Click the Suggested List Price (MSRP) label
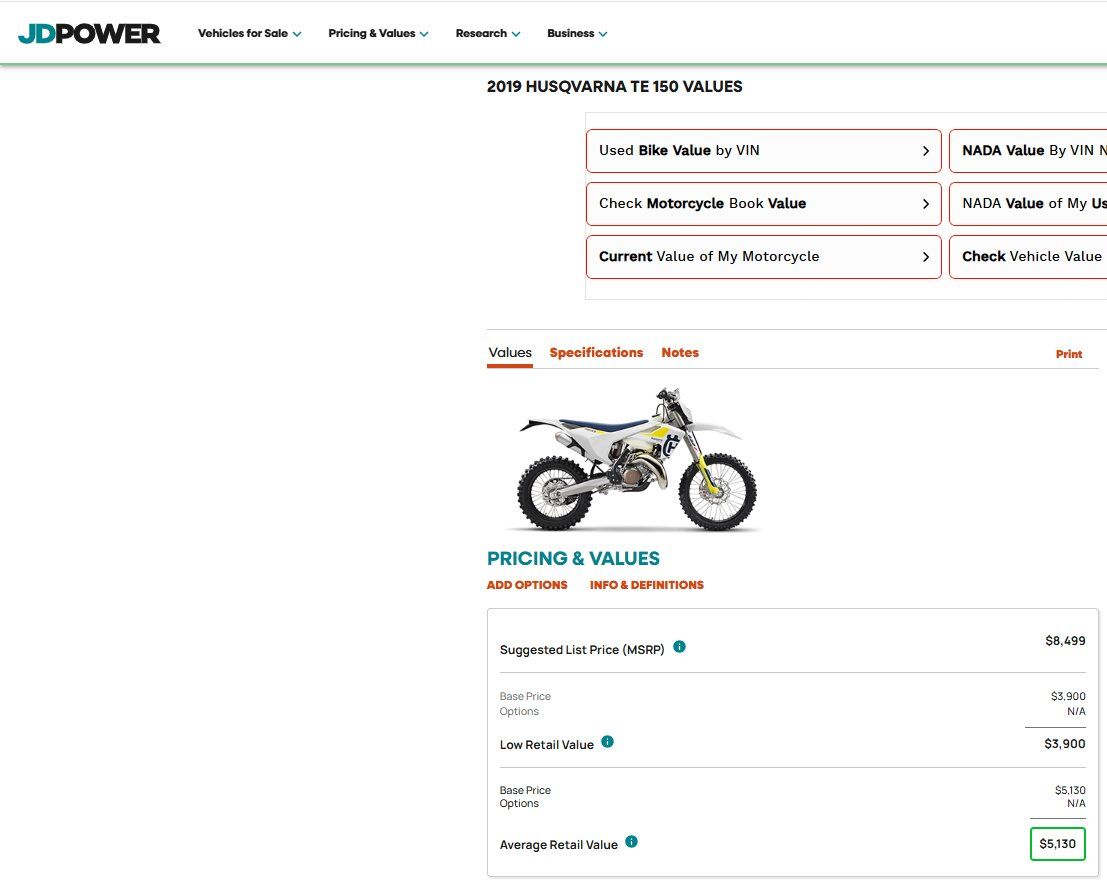 (582, 649)
